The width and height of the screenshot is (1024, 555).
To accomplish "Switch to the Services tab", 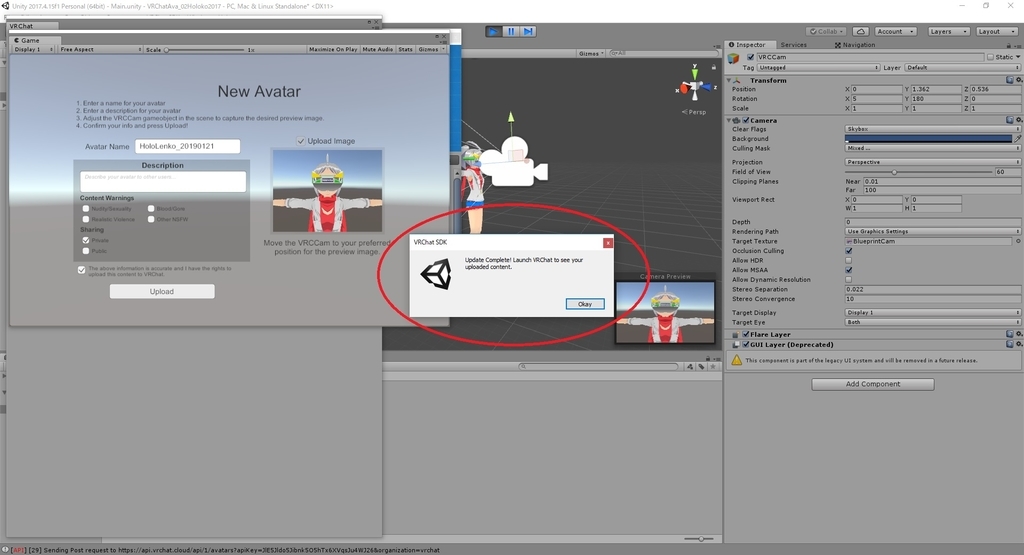I will click(793, 45).
